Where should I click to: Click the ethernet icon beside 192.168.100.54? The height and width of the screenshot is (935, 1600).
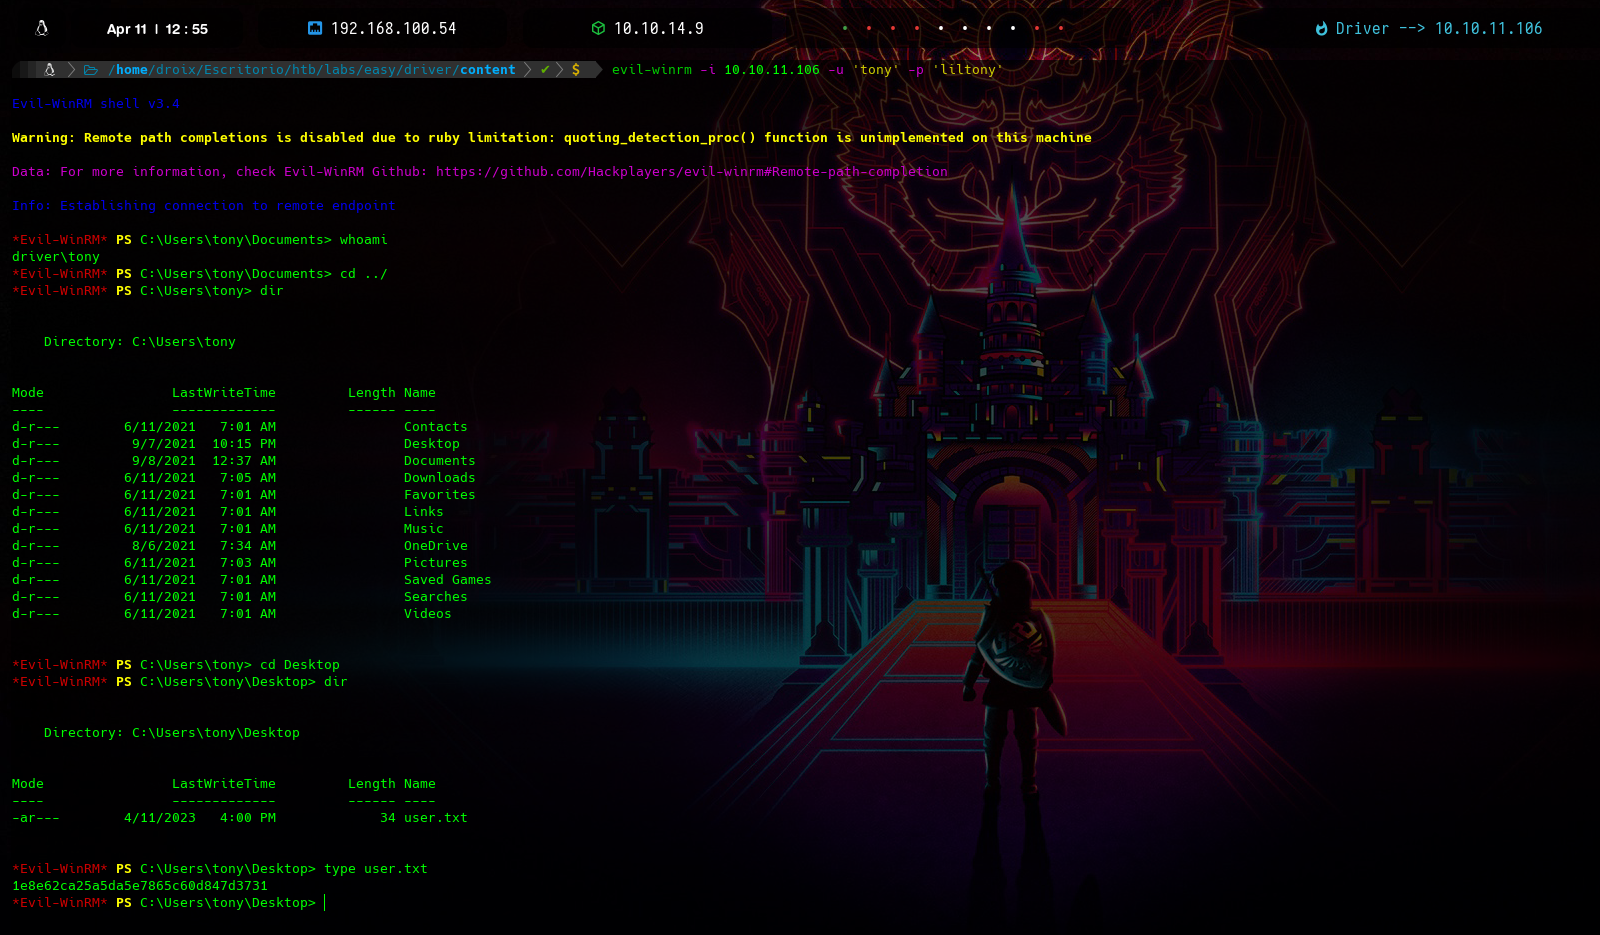tap(315, 28)
